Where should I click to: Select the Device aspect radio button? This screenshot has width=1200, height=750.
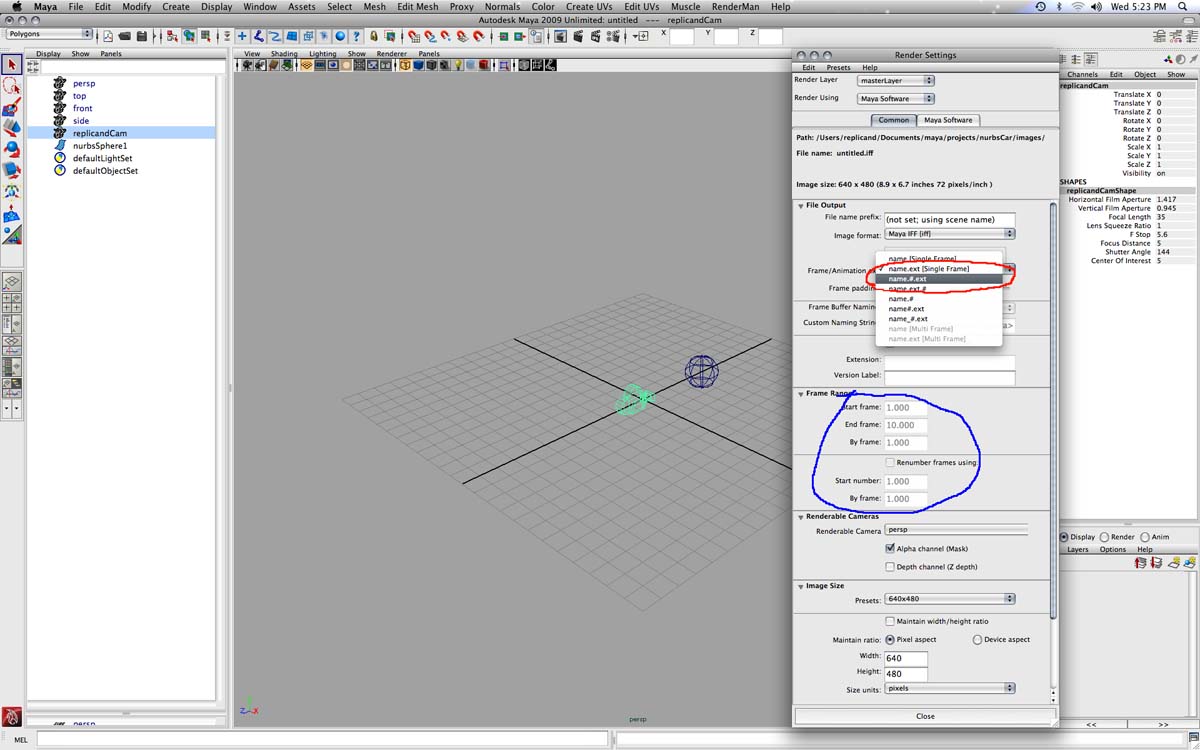click(x=977, y=640)
